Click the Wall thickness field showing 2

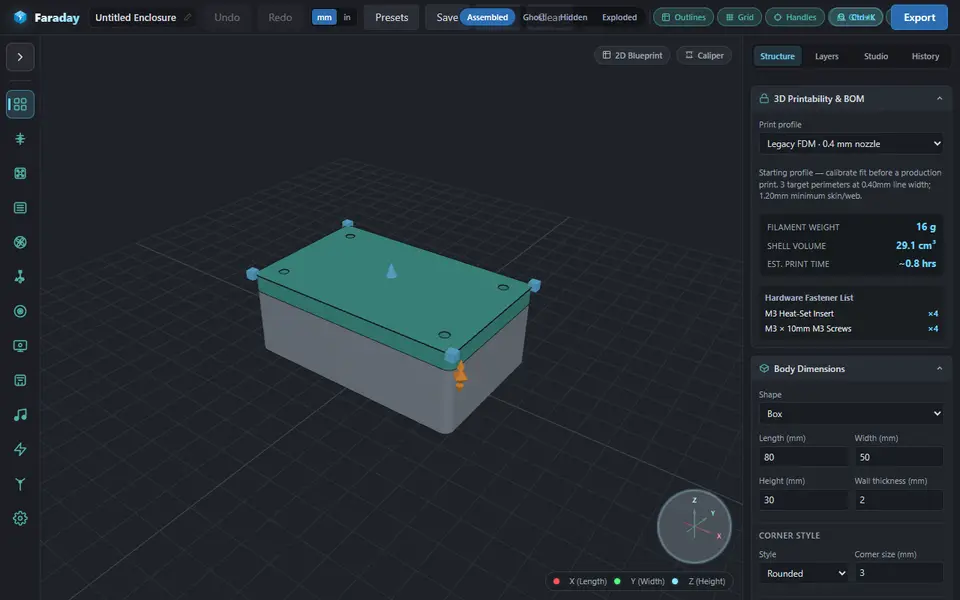899,500
